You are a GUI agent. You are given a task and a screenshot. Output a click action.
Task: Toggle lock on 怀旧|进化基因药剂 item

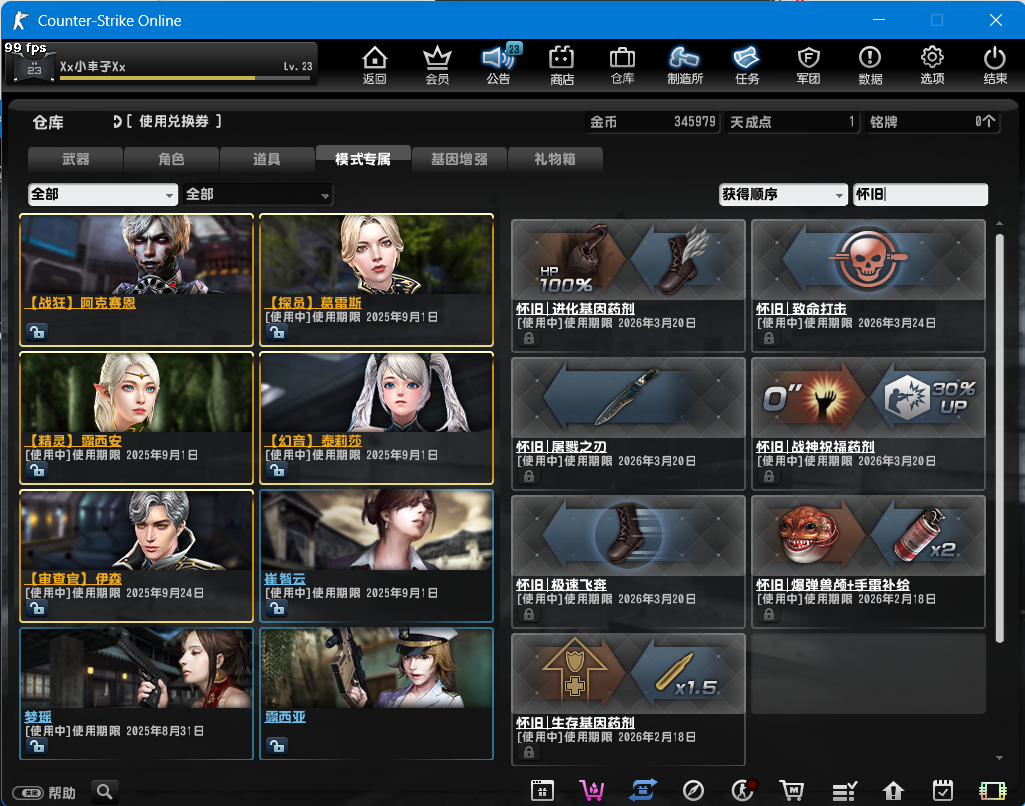529,338
